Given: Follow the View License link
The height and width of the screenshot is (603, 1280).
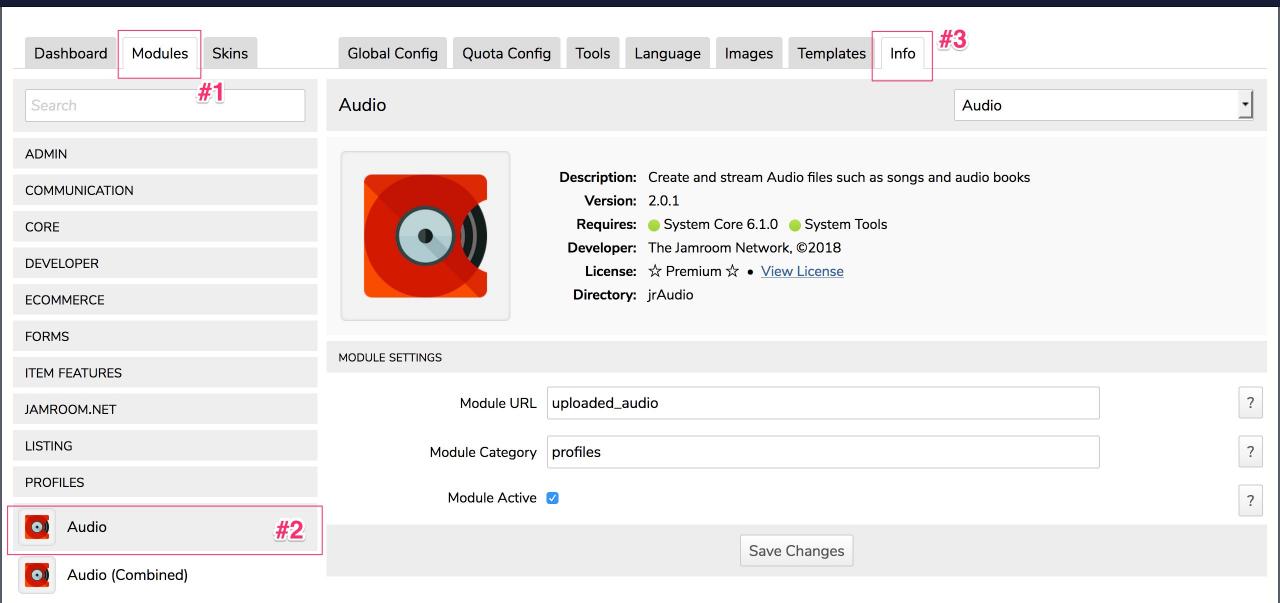Looking at the screenshot, I should coord(802,271).
